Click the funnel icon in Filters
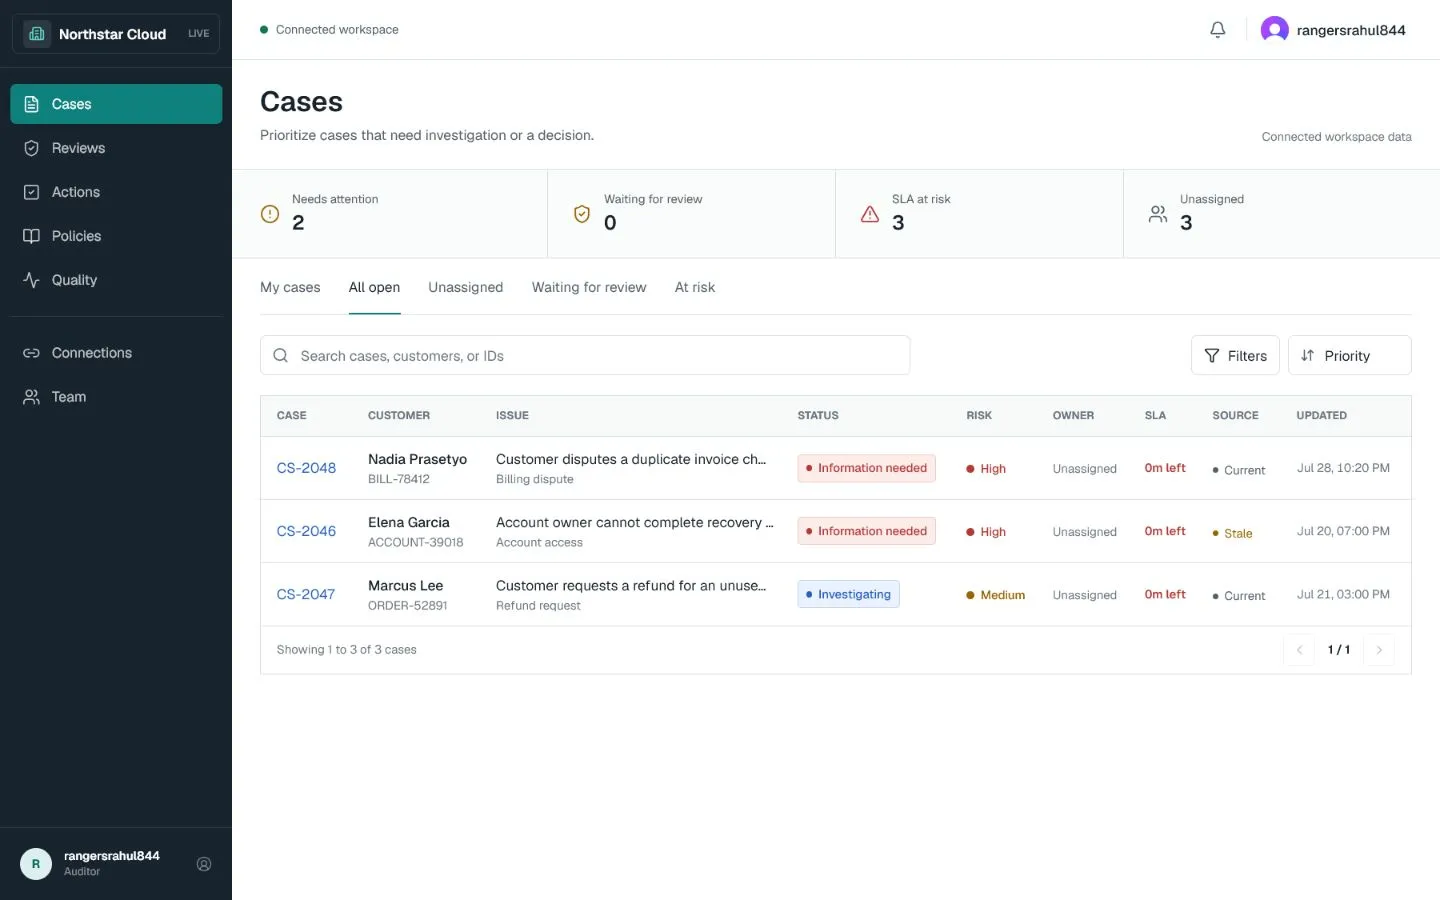Image resolution: width=1440 pixels, height=900 pixels. click(1212, 356)
